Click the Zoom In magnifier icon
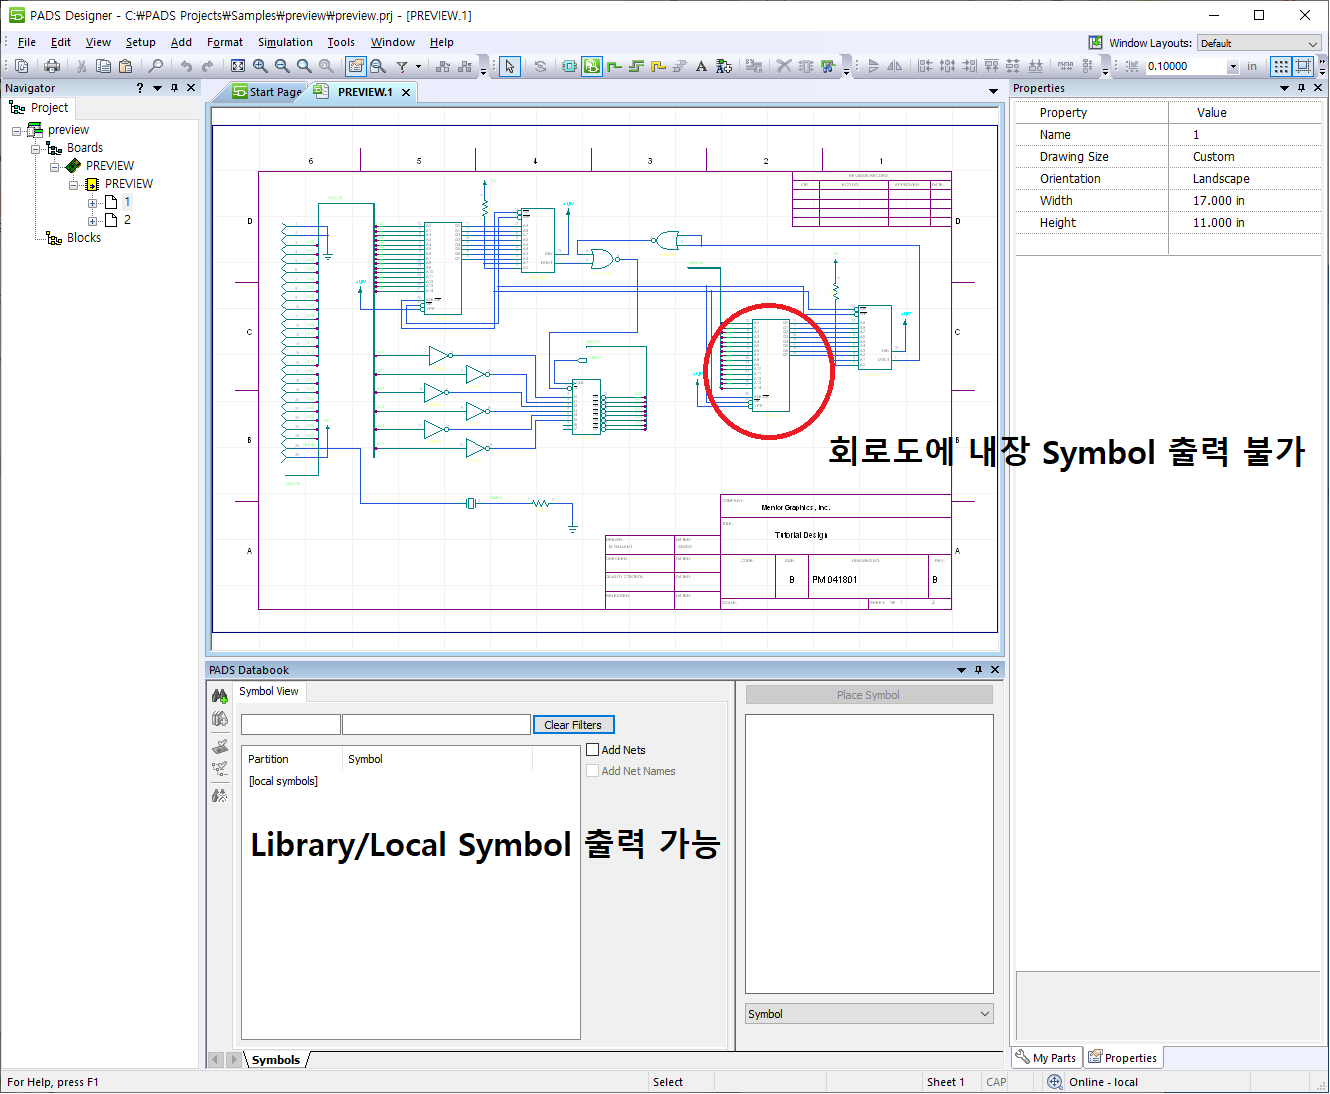The height and width of the screenshot is (1094, 1330). tap(260, 66)
